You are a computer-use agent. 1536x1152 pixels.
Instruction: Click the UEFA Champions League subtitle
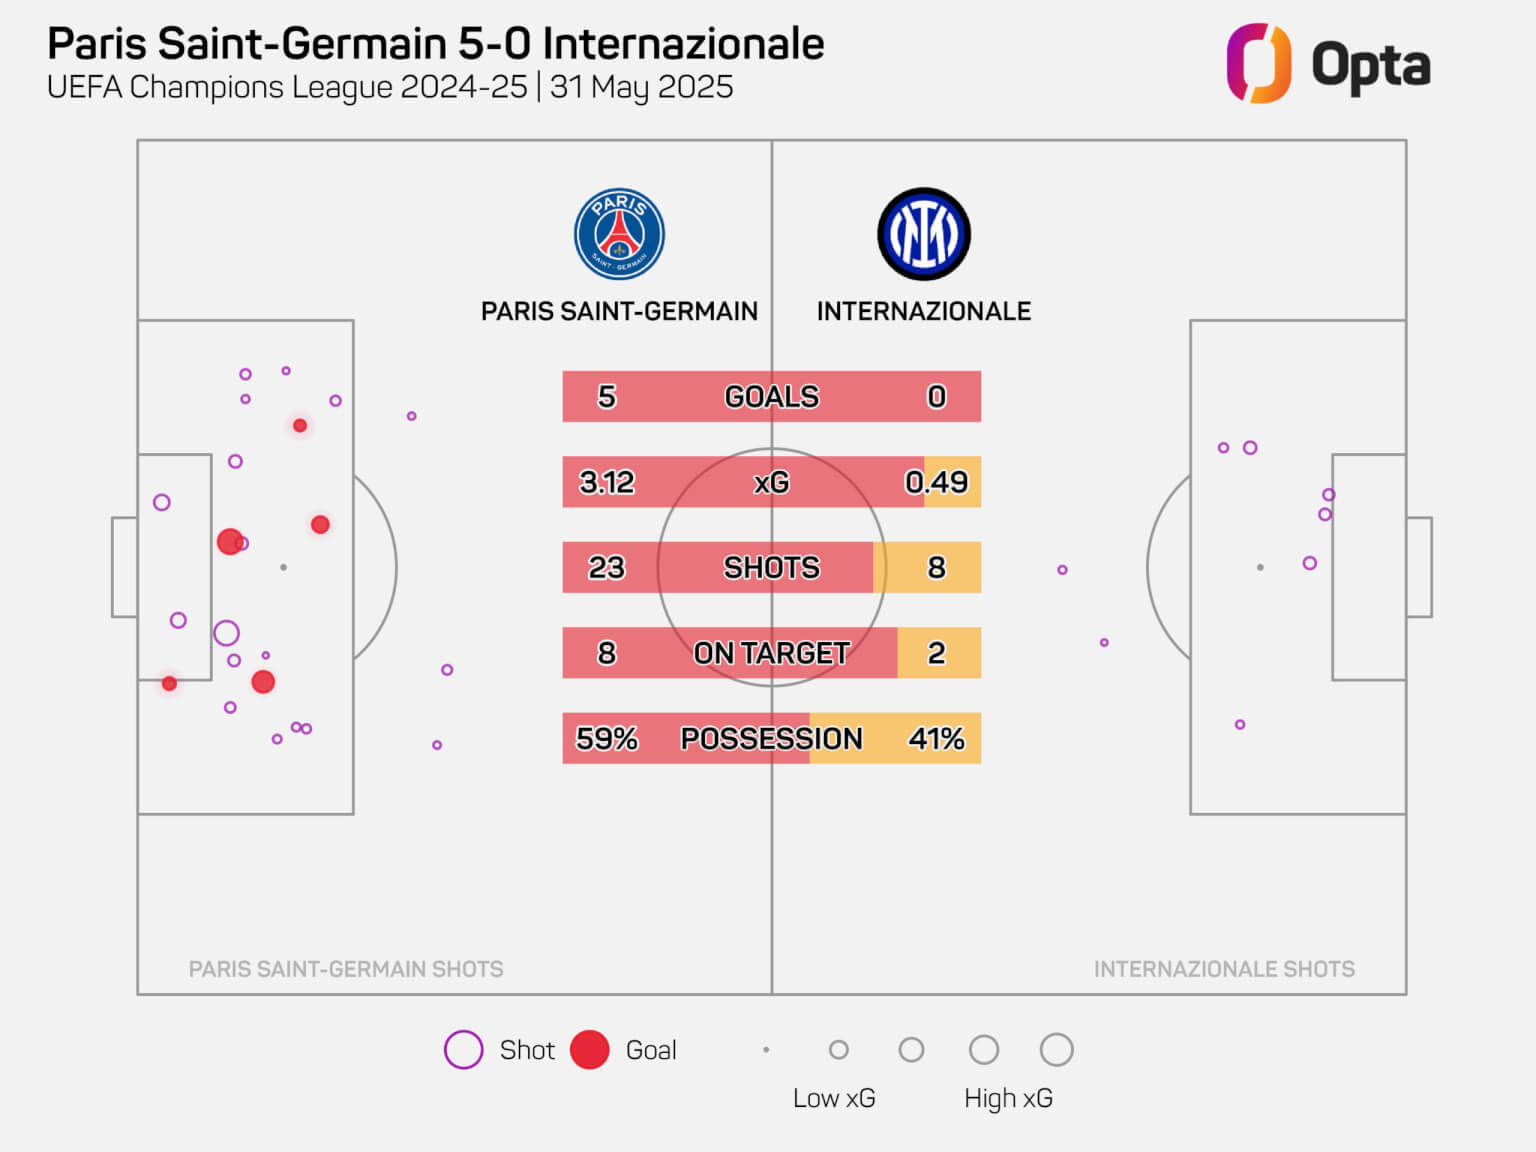[x=390, y=88]
